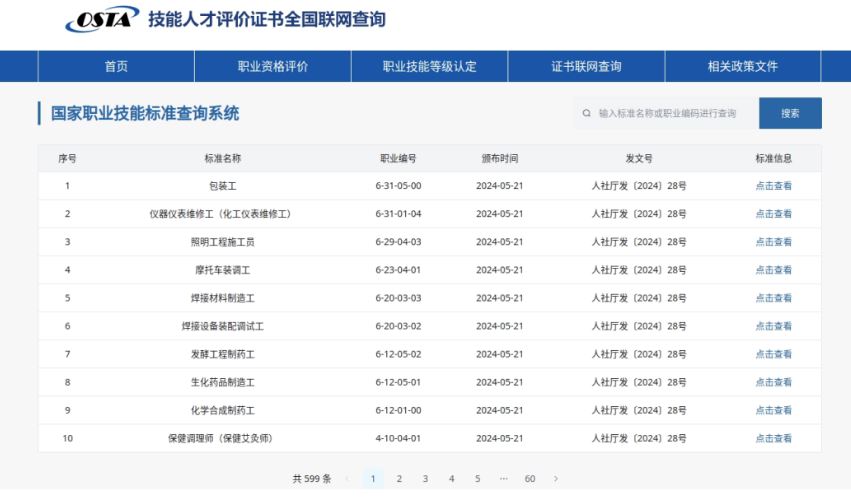Select occupation code 4-10-04-01

[398, 438]
